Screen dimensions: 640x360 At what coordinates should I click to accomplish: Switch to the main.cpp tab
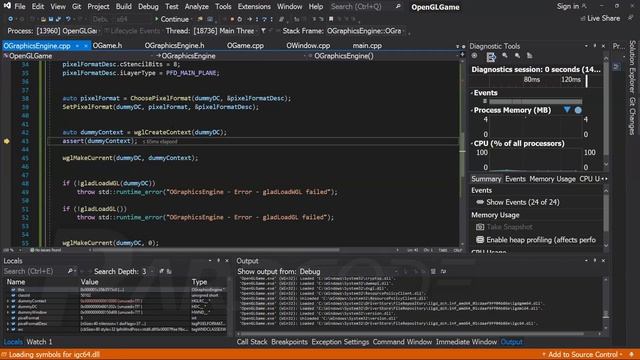[x=367, y=46]
